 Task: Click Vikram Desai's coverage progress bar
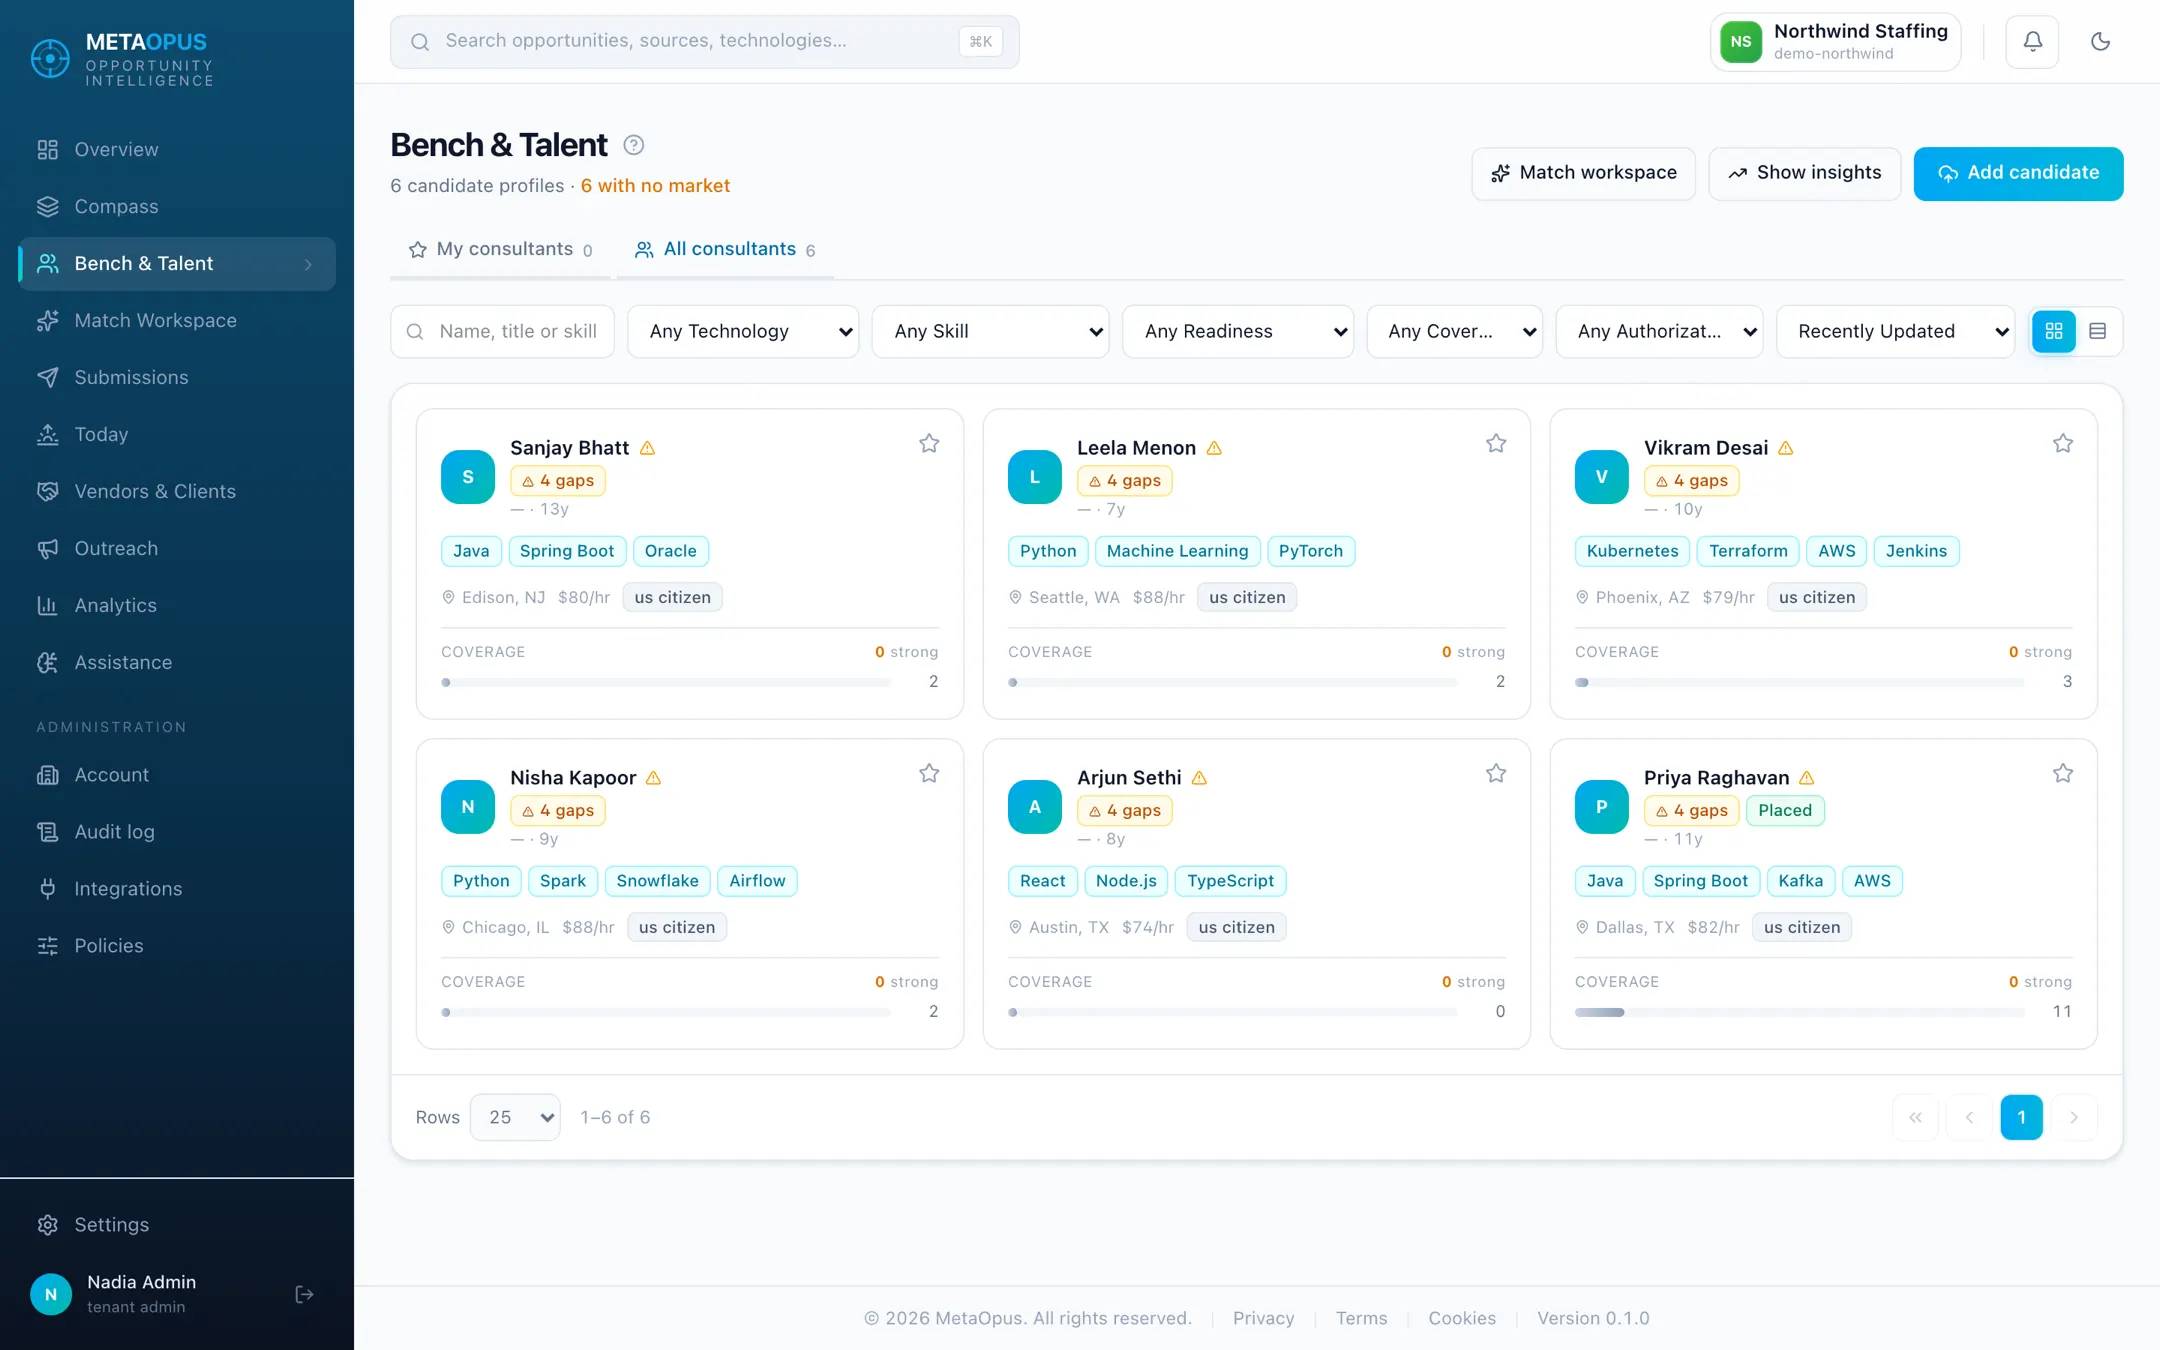point(1800,683)
